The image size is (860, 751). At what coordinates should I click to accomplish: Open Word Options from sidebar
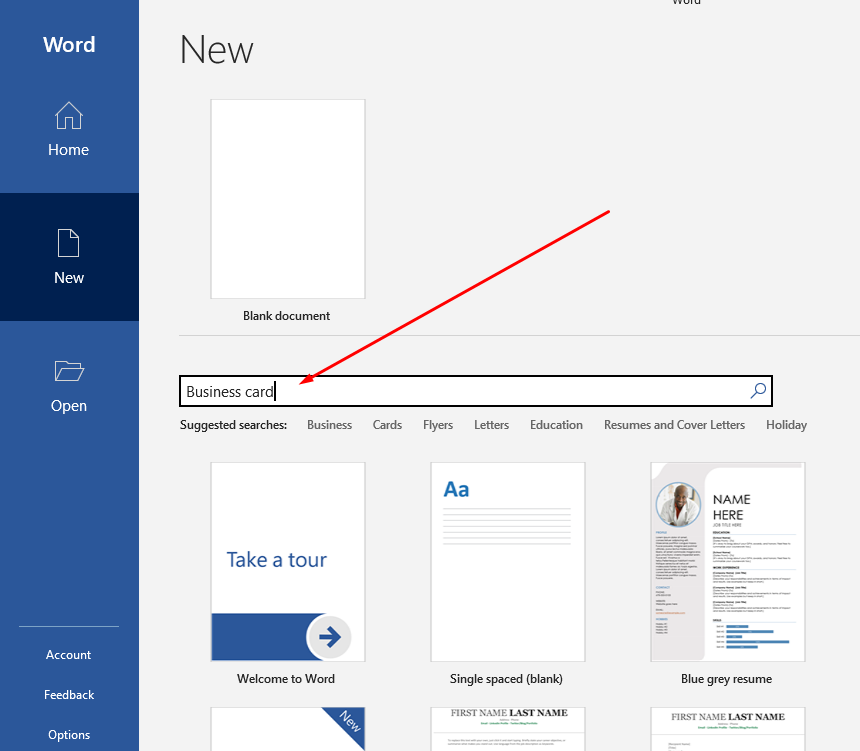[x=68, y=735]
